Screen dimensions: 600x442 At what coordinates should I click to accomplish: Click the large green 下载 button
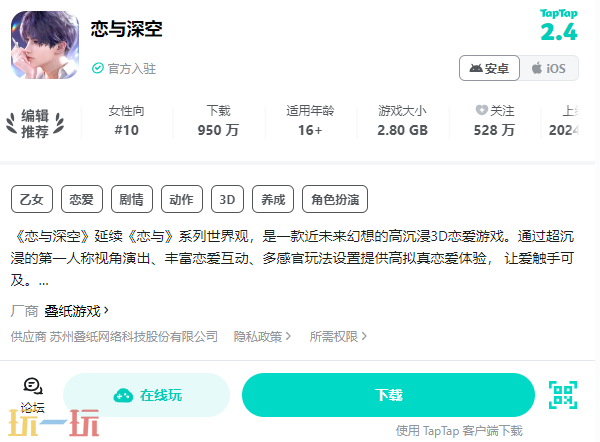point(388,395)
